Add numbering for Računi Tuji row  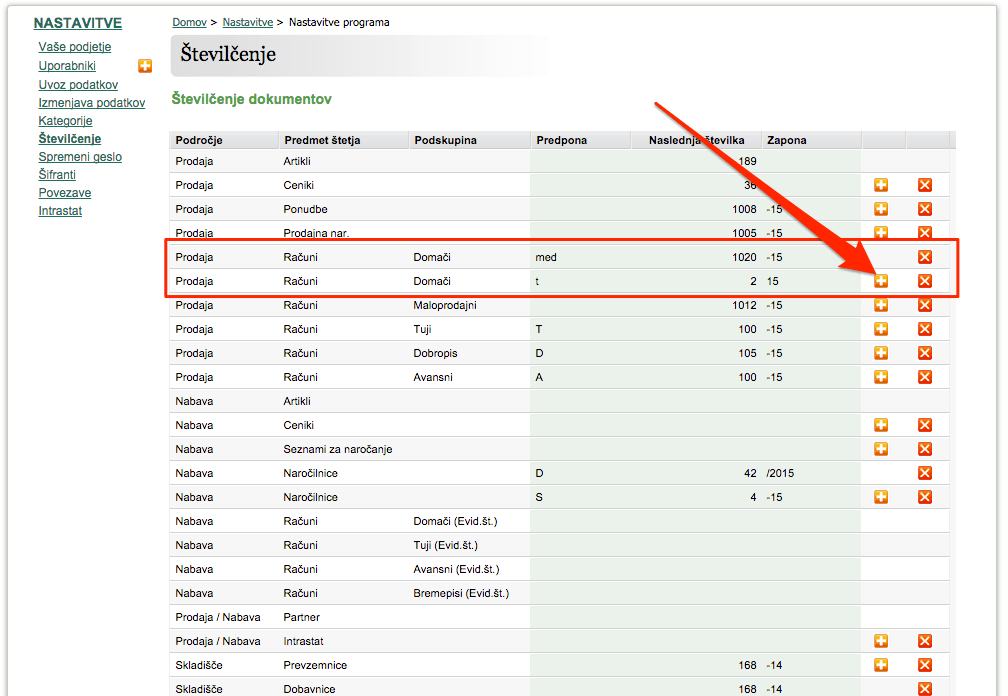point(881,329)
